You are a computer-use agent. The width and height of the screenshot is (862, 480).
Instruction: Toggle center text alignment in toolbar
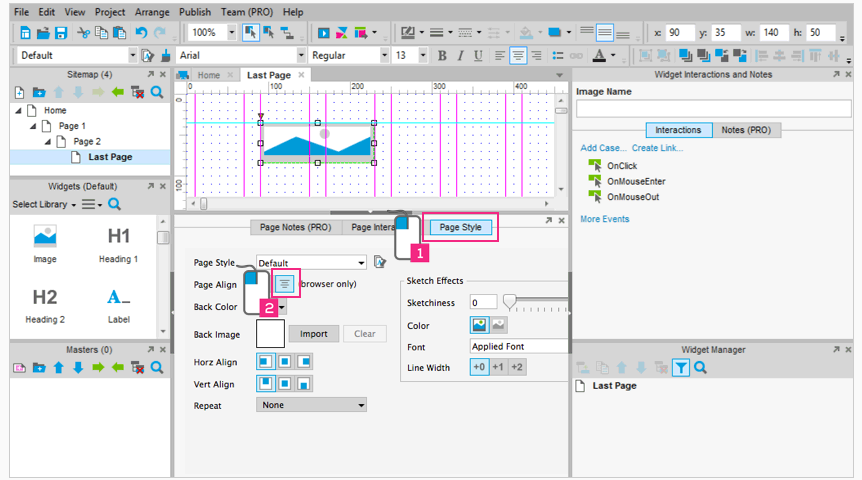(x=518, y=56)
